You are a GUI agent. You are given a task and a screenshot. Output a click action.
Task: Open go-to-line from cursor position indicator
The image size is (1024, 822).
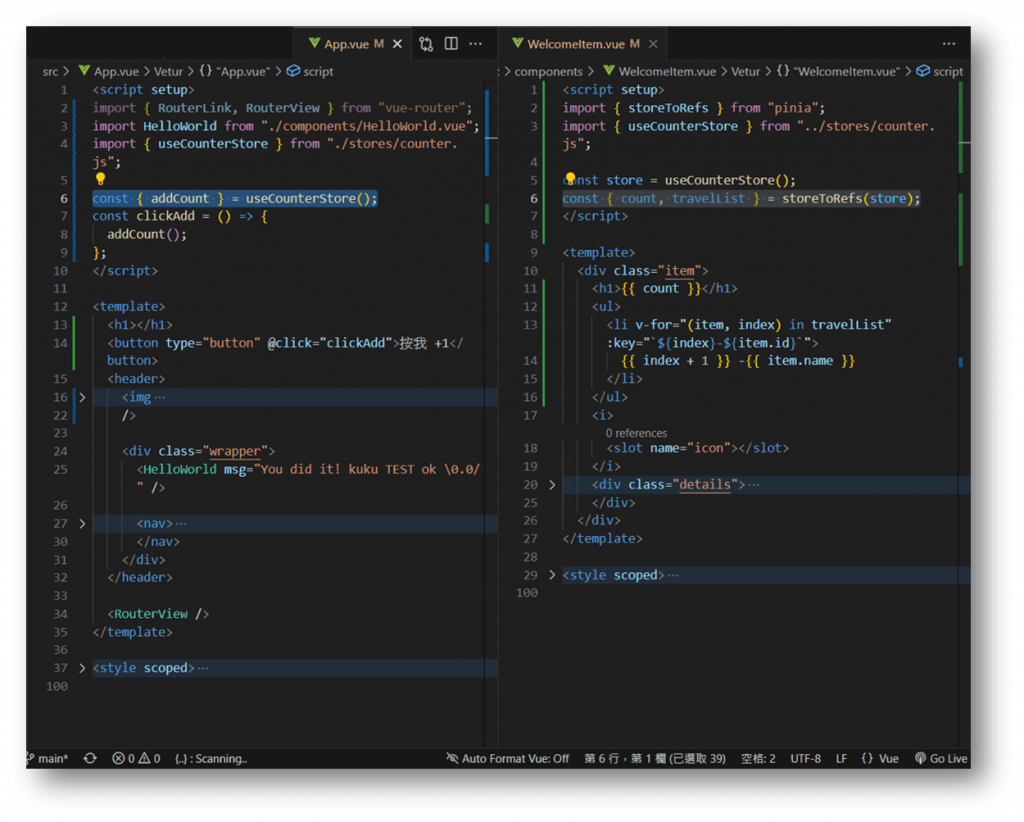pyautogui.click(x=655, y=759)
